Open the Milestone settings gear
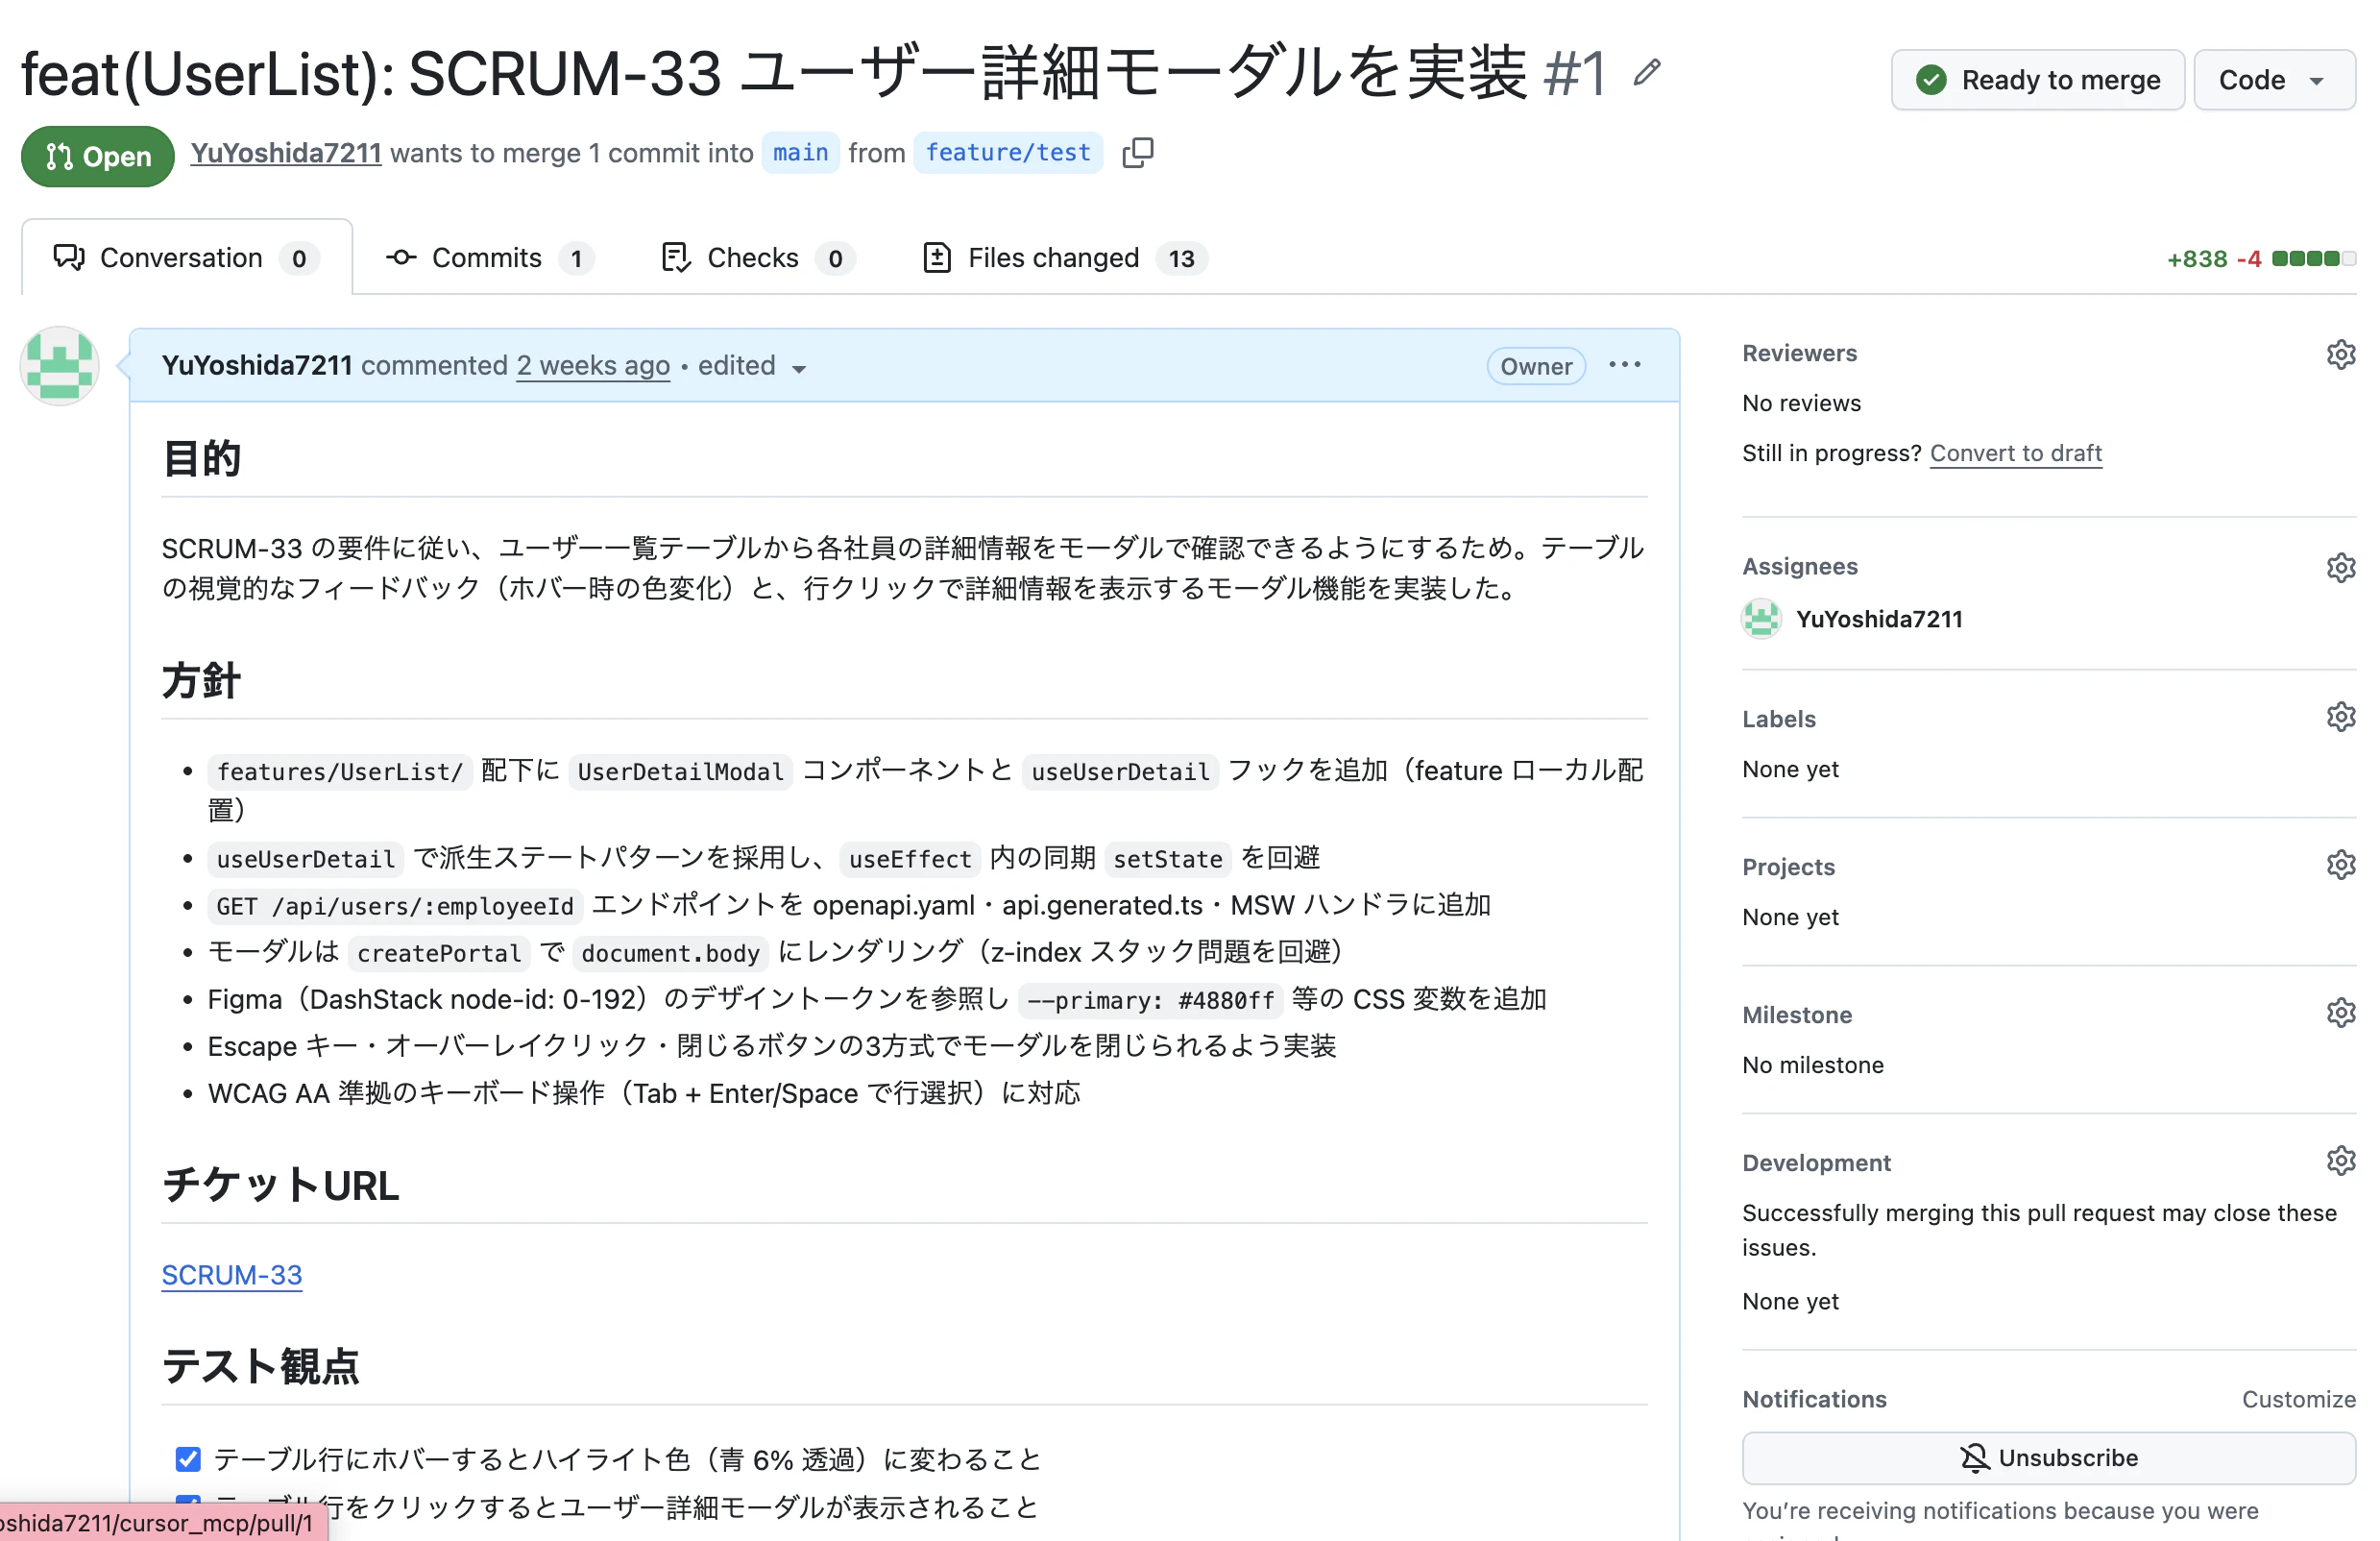Viewport: 2380px width, 1541px height. pyautogui.click(x=2341, y=1012)
